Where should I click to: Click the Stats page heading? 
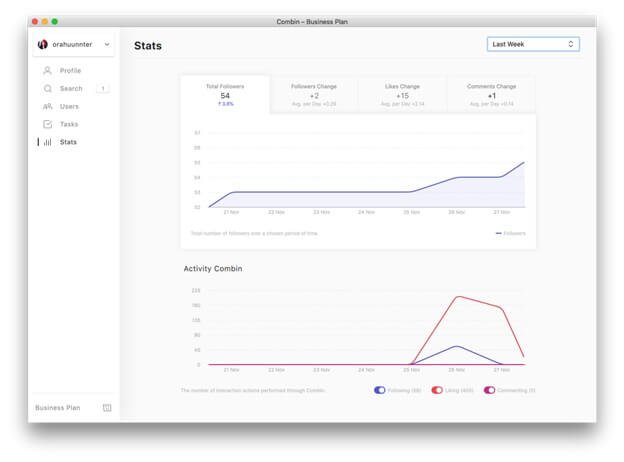click(x=148, y=46)
